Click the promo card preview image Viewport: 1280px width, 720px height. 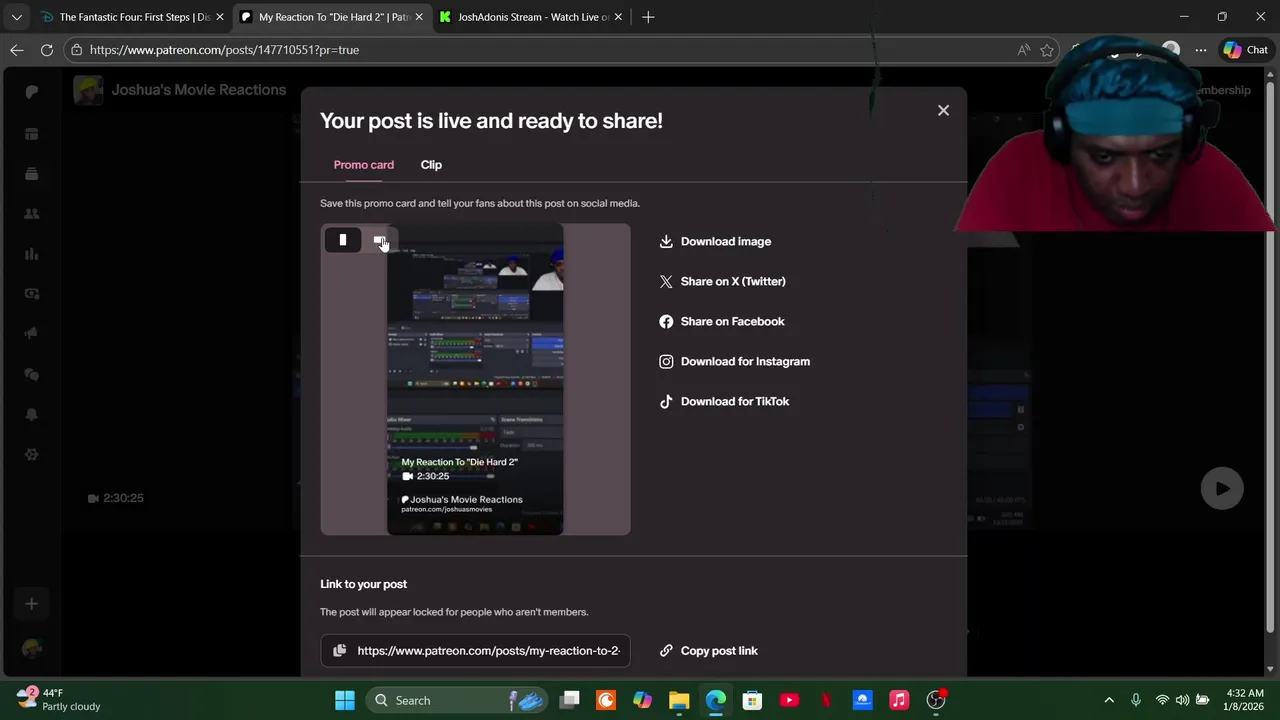point(475,379)
